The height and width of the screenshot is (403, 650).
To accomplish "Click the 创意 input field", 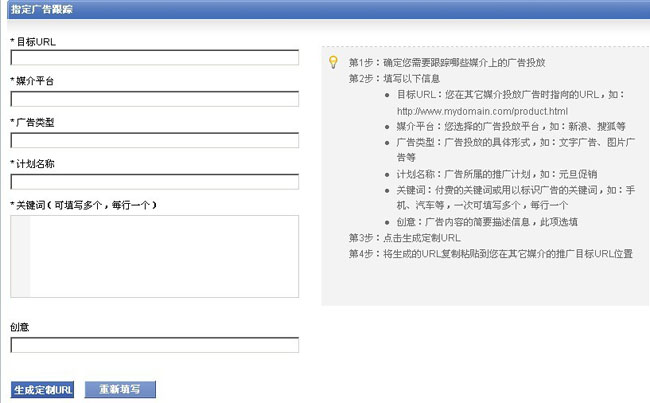I will pyautogui.click(x=154, y=345).
